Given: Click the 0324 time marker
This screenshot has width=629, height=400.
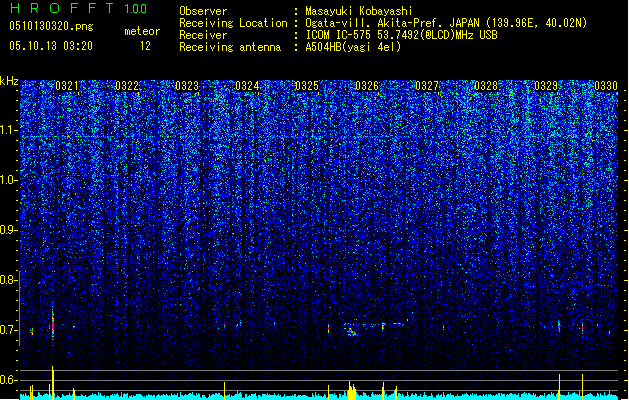Looking at the screenshot, I should pyautogui.click(x=247, y=86).
